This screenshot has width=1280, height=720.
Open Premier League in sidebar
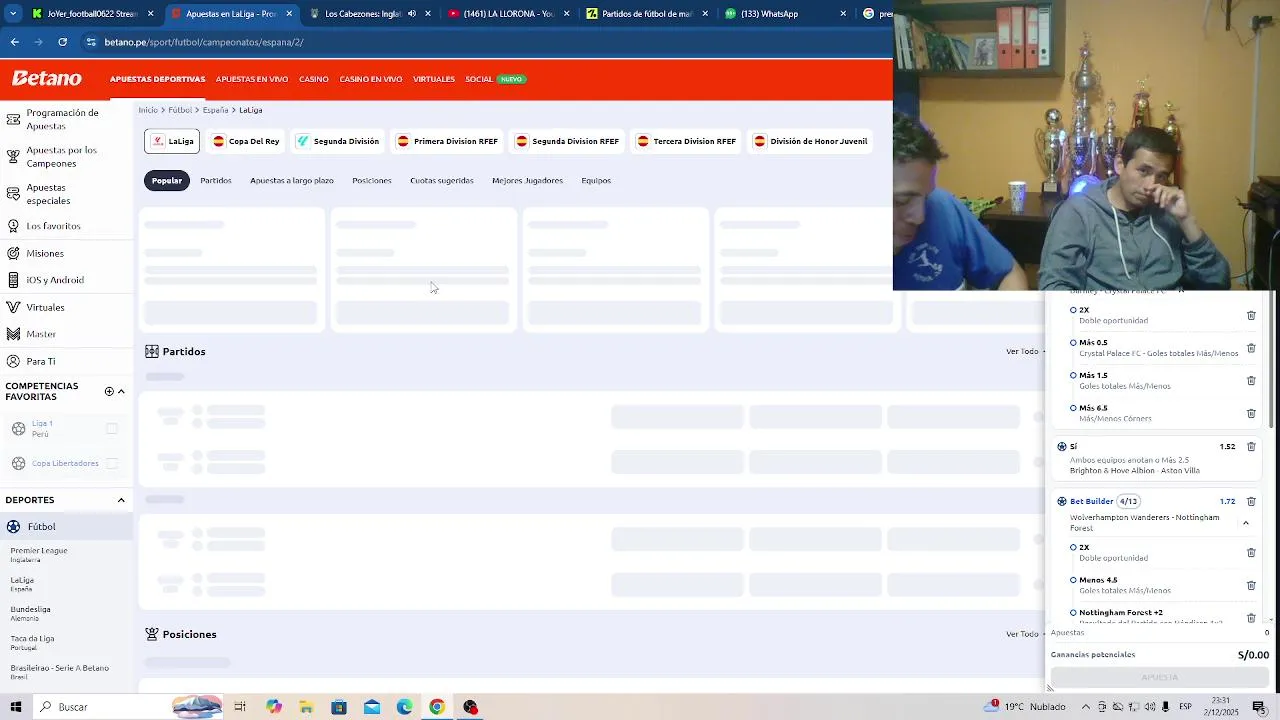(x=39, y=554)
